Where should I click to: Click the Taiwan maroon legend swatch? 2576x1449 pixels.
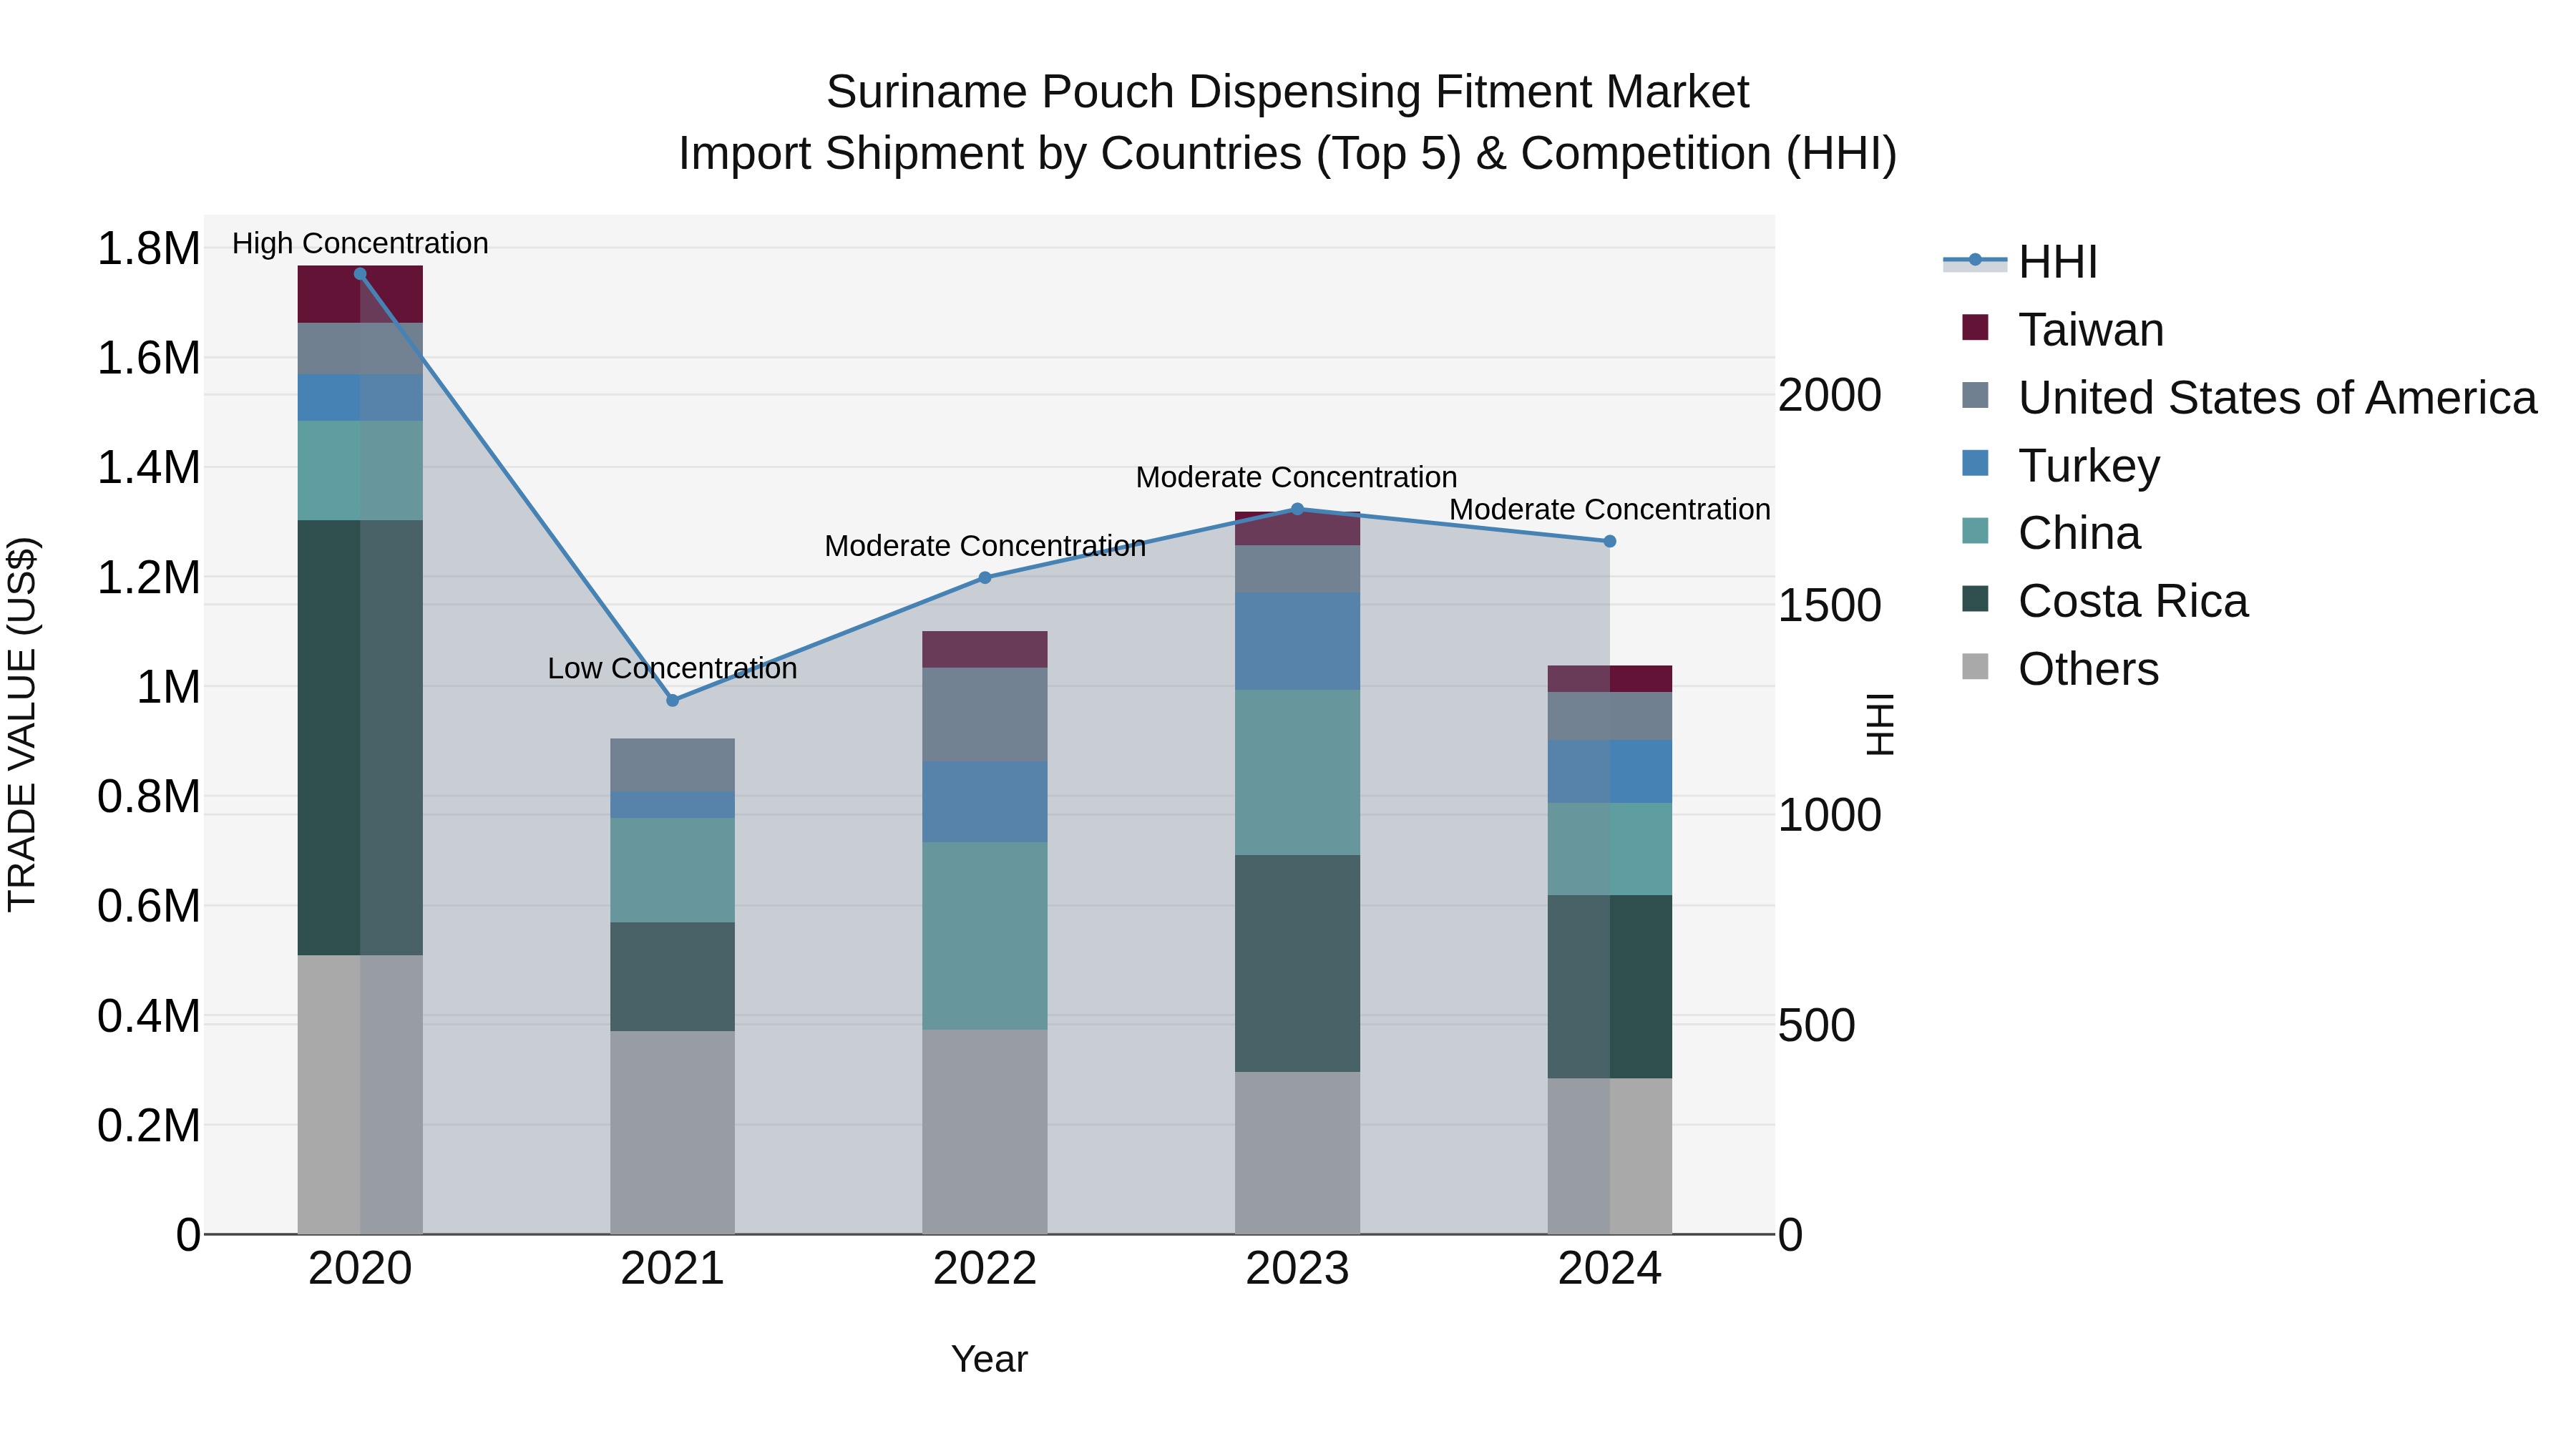[x=1975, y=327]
